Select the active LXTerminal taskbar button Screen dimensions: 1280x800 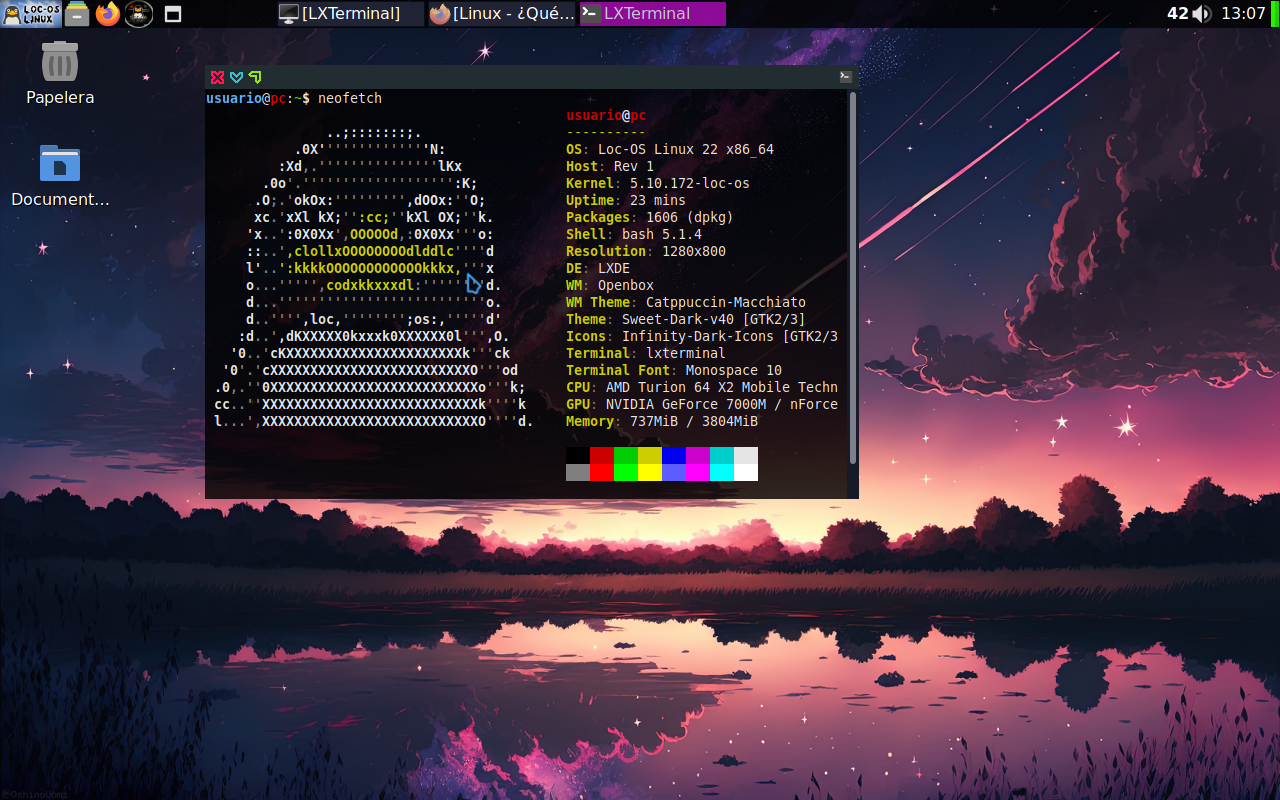(652, 13)
